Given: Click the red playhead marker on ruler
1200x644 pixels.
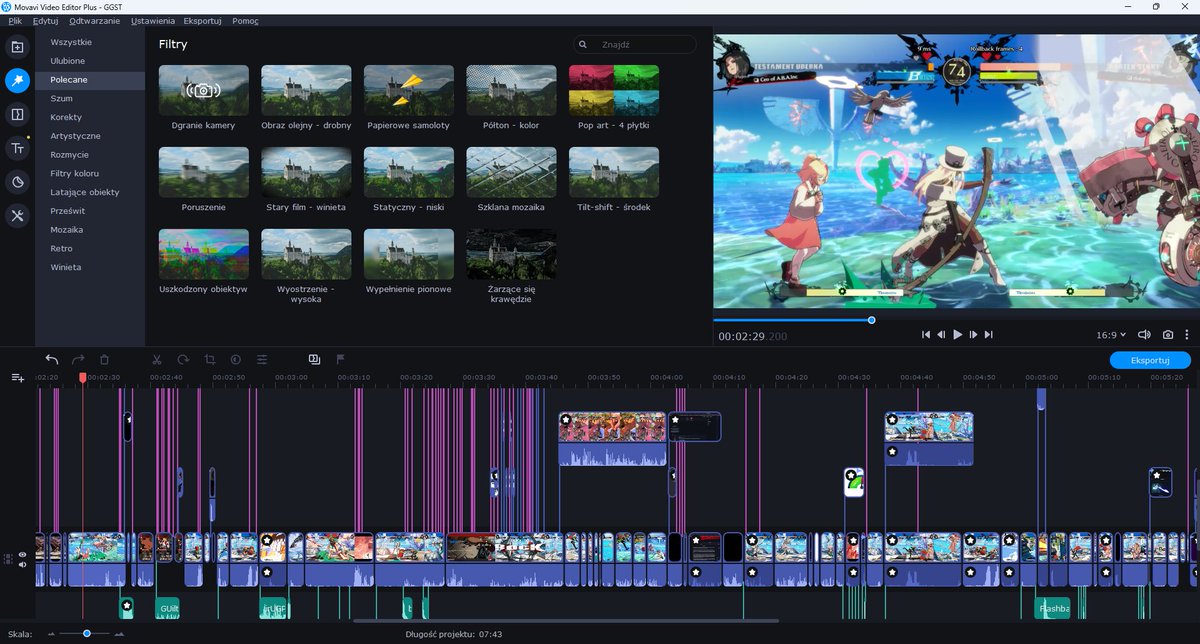Looking at the screenshot, I should 83,378.
